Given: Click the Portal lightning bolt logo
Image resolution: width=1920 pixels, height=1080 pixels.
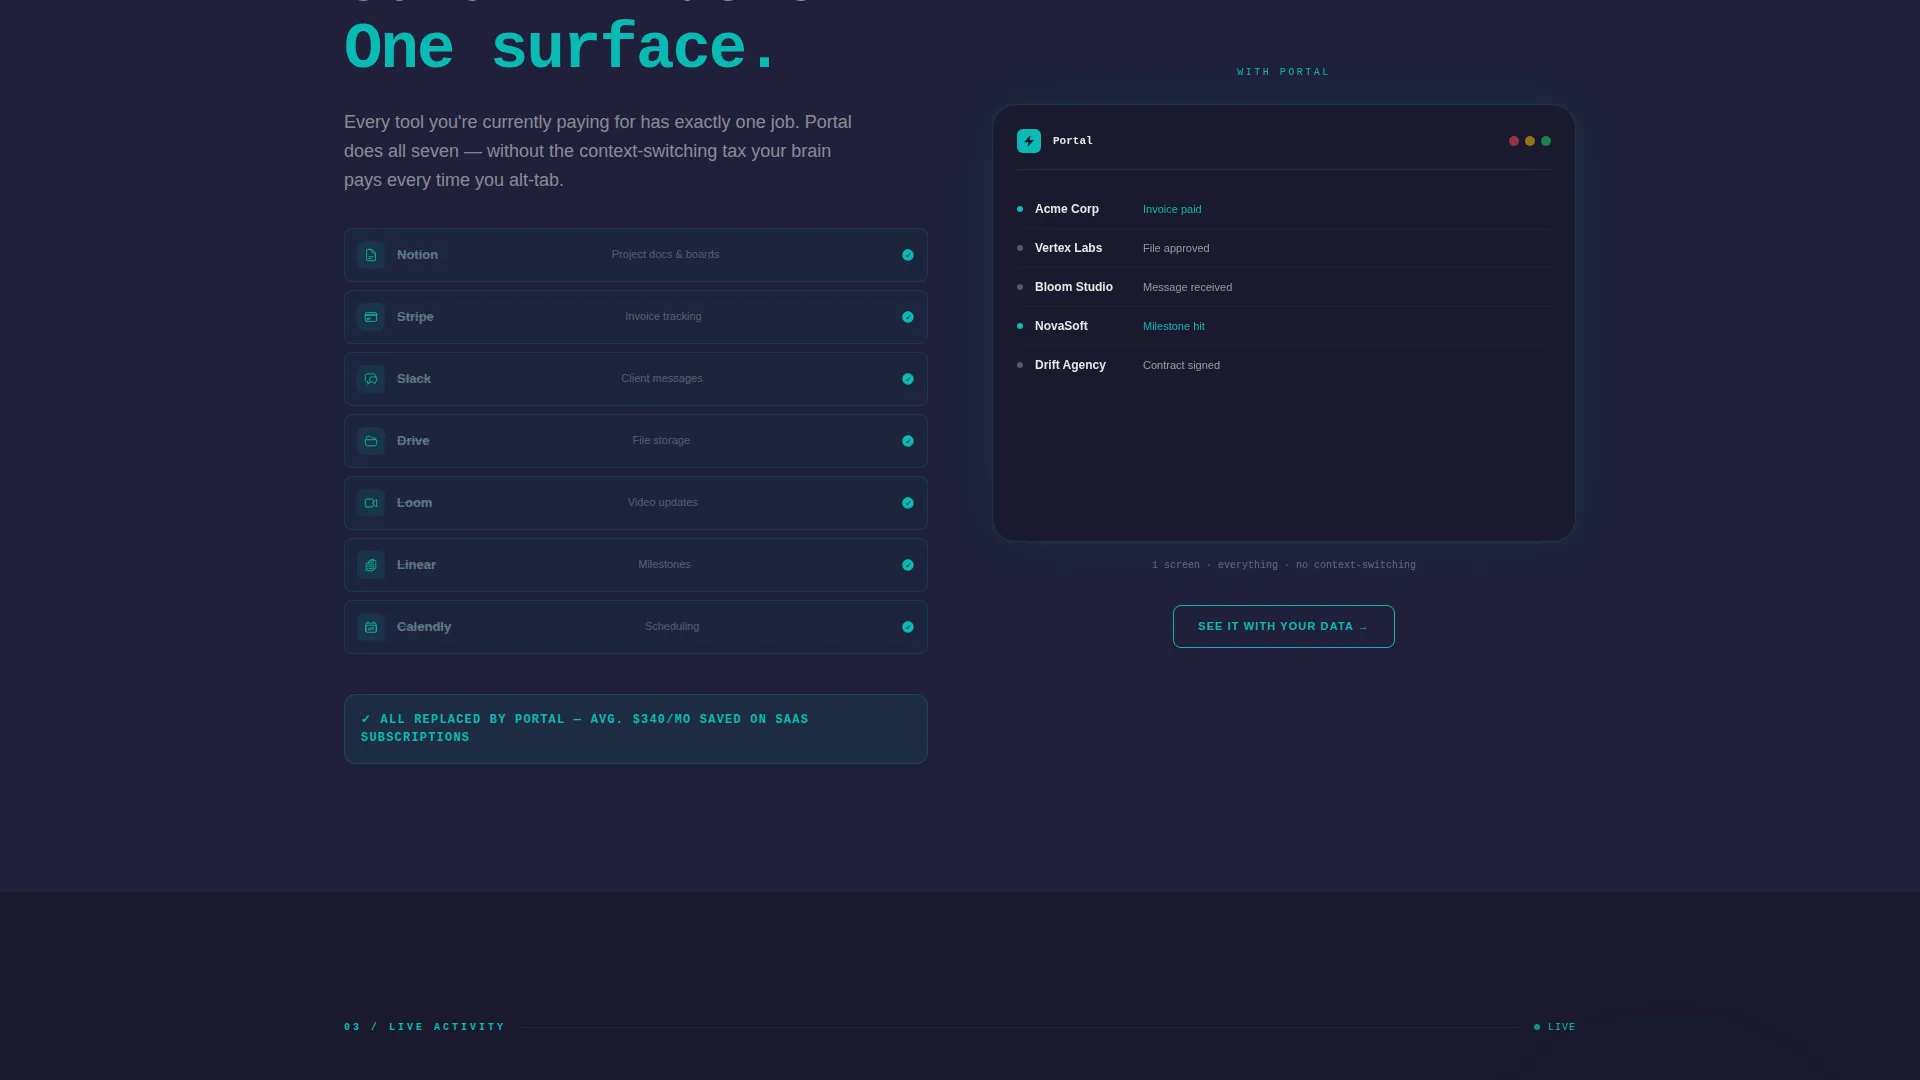Looking at the screenshot, I should coord(1029,141).
